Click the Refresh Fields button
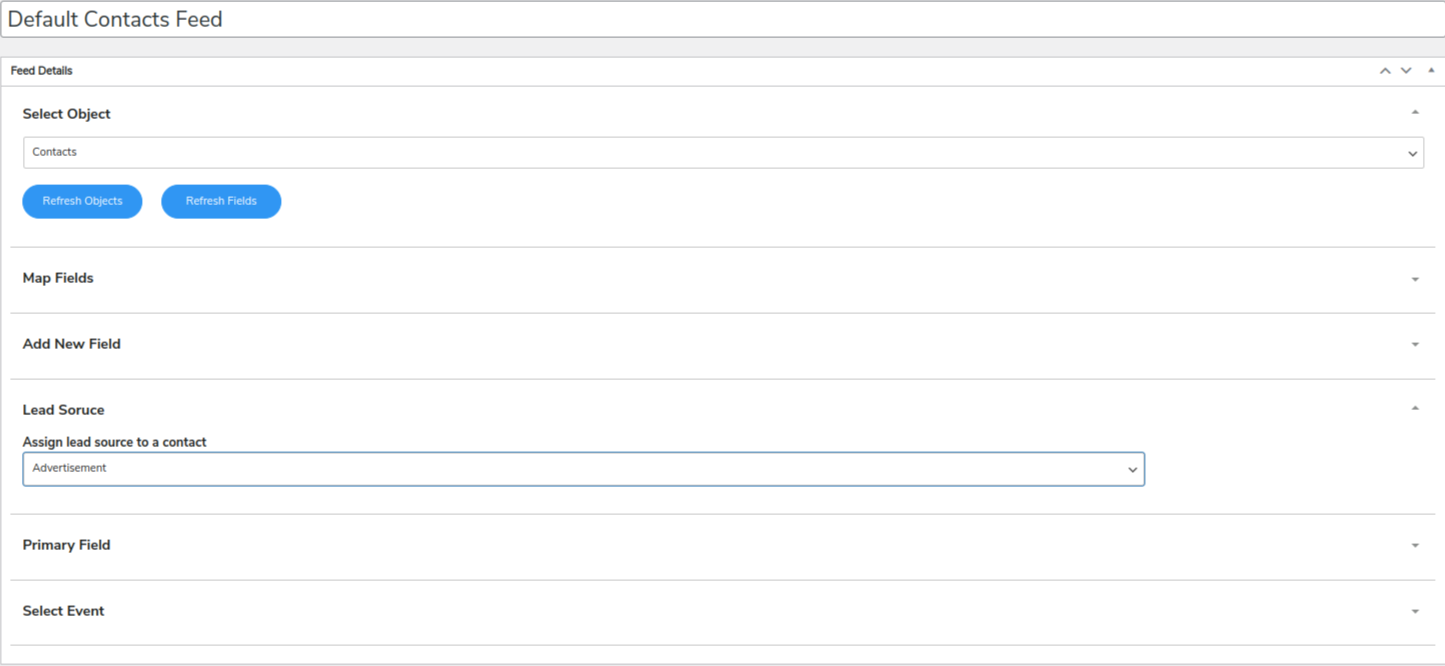The image size is (1445, 666). (x=221, y=201)
